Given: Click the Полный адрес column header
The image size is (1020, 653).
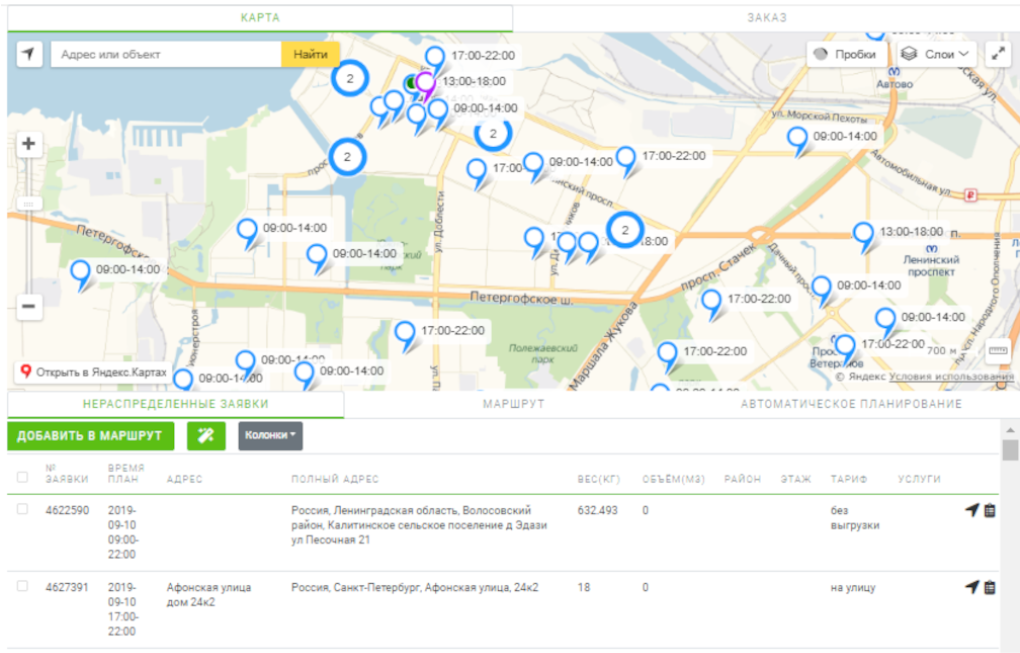Looking at the screenshot, I should (334, 479).
